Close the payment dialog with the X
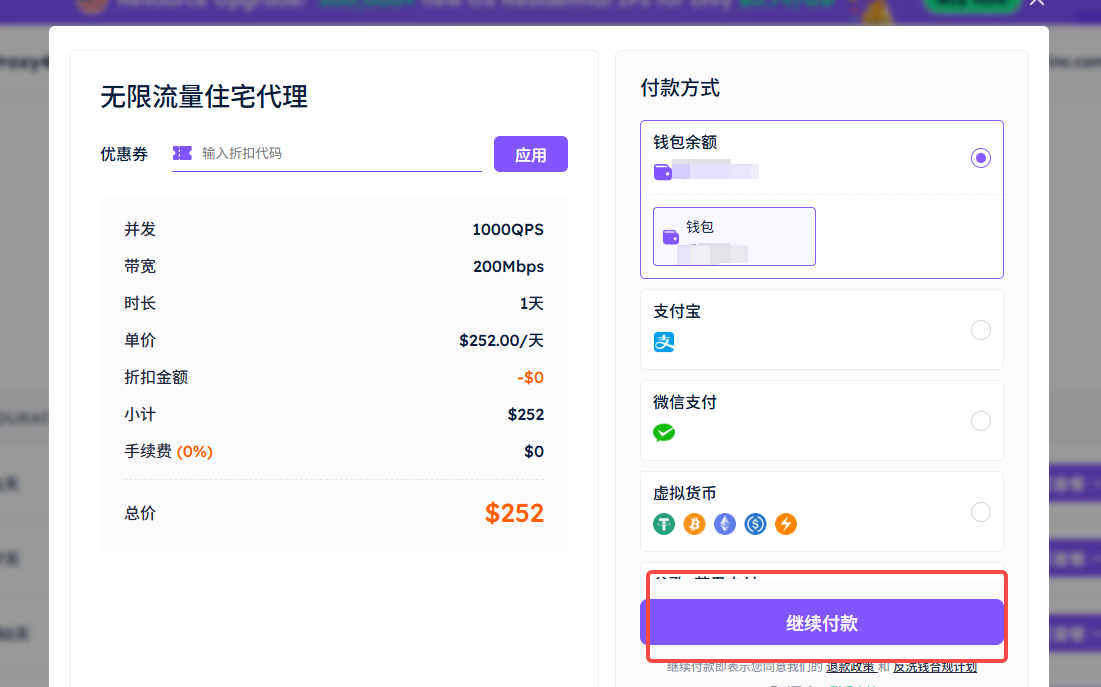The image size is (1101, 687). coord(1037,3)
